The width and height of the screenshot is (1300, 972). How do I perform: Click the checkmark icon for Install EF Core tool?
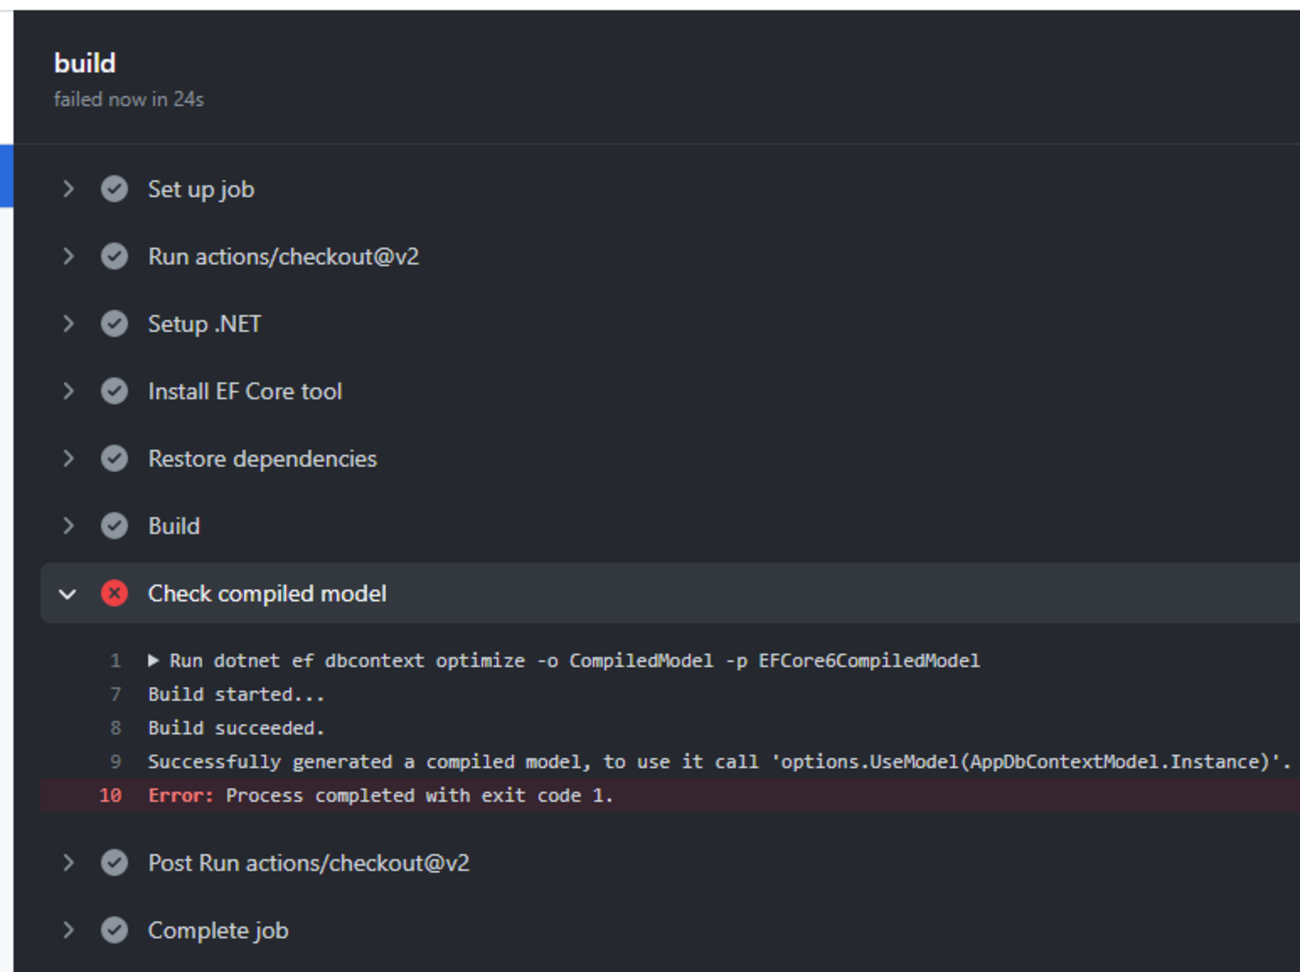tap(114, 391)
